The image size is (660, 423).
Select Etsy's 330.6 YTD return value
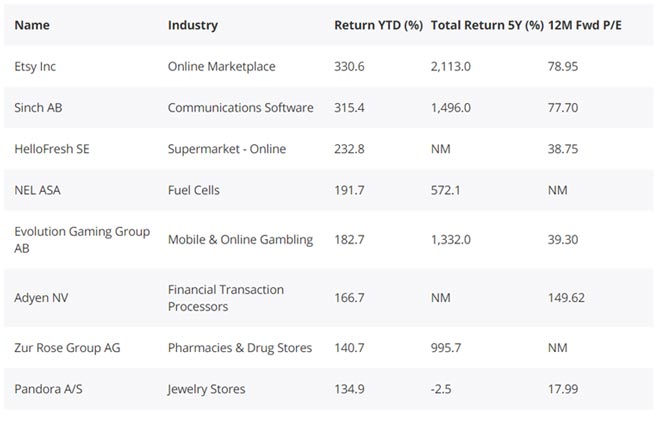click(x=349, y=67)
